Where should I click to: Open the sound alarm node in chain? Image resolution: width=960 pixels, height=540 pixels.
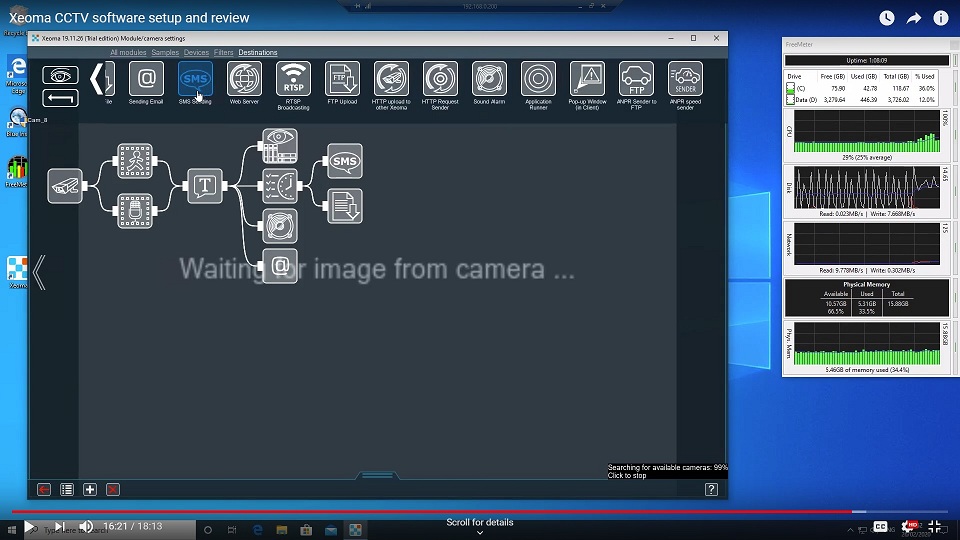(x=280, y=226)
